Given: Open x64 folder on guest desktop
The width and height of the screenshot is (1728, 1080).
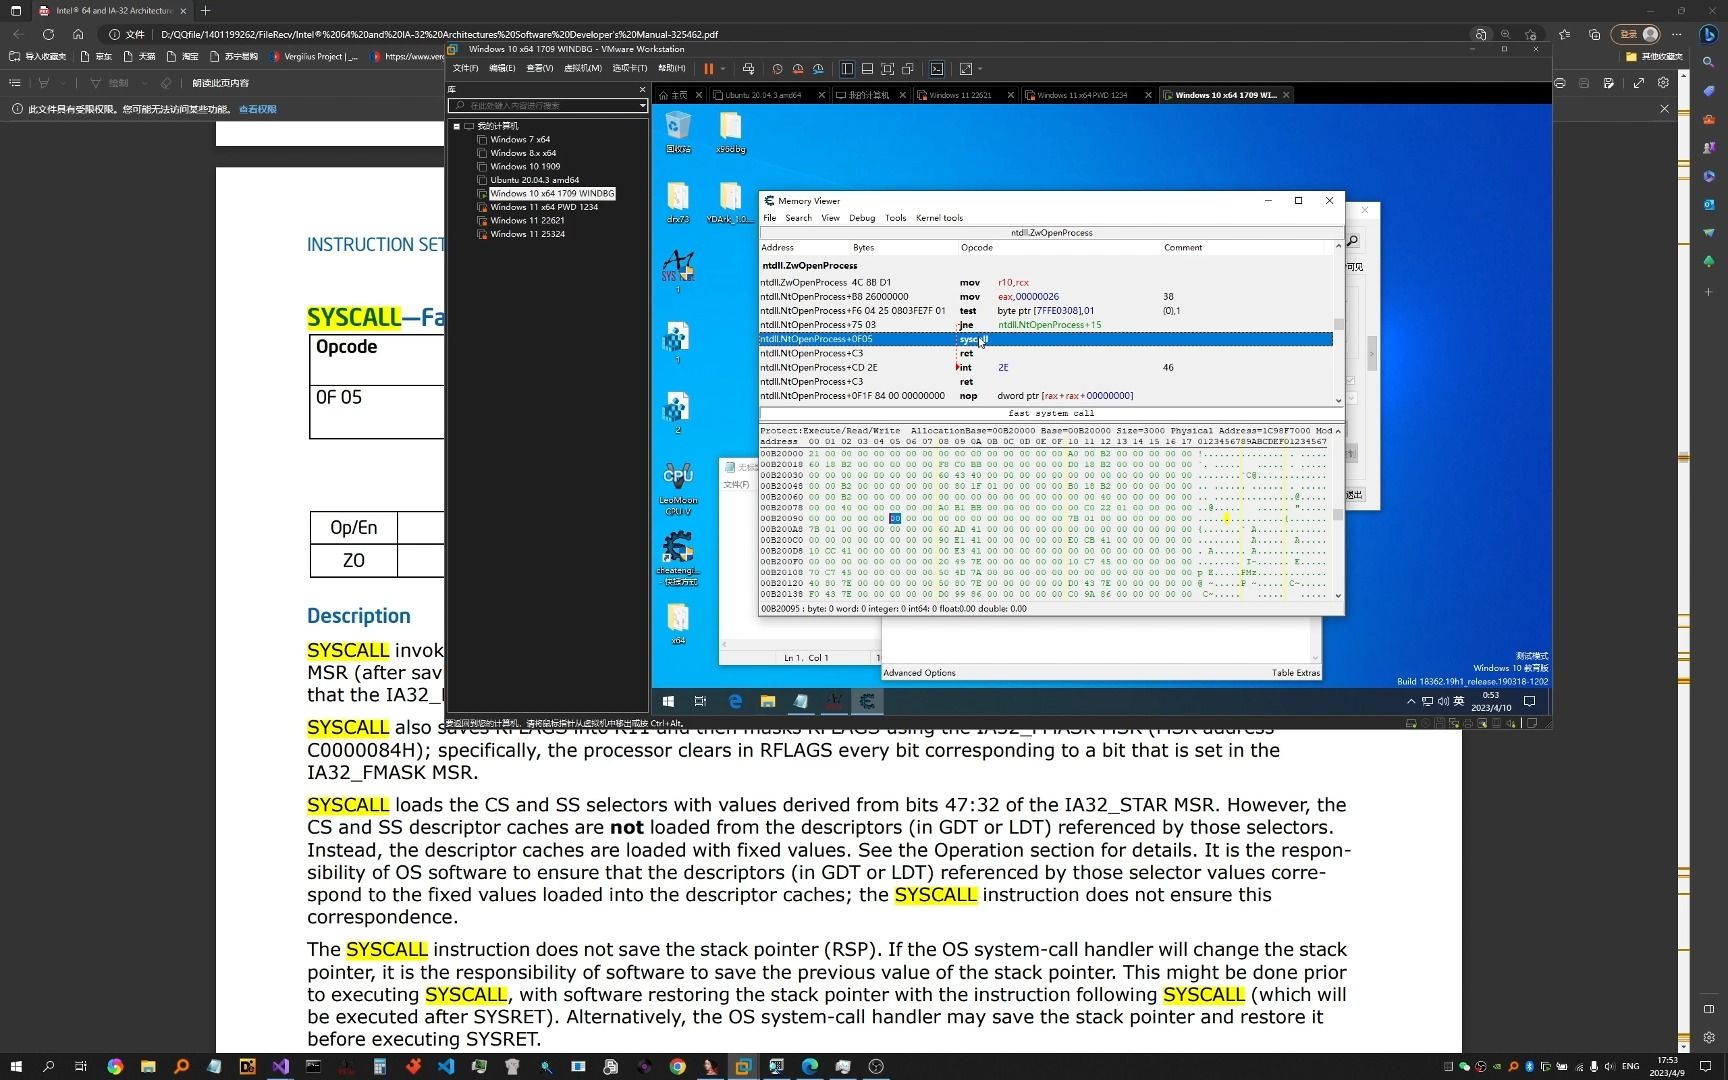Looking at the screenshot, I should point(678,624).
